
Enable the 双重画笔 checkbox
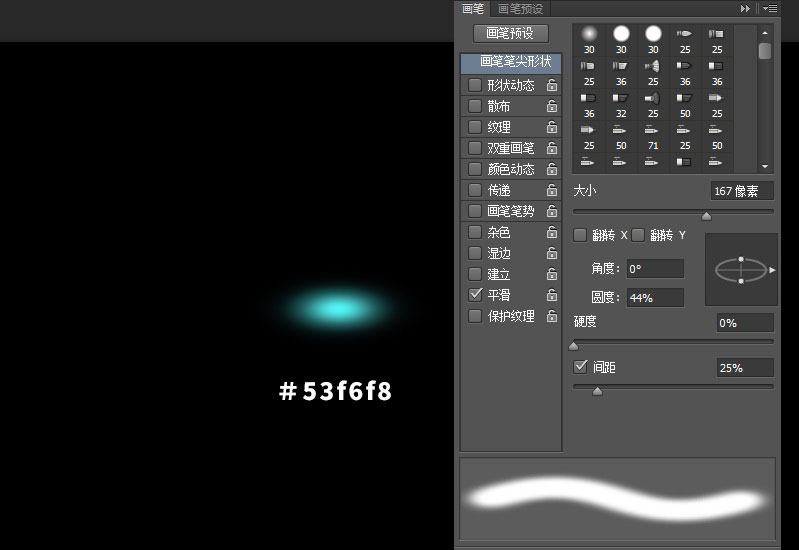[x=475, y=148]
